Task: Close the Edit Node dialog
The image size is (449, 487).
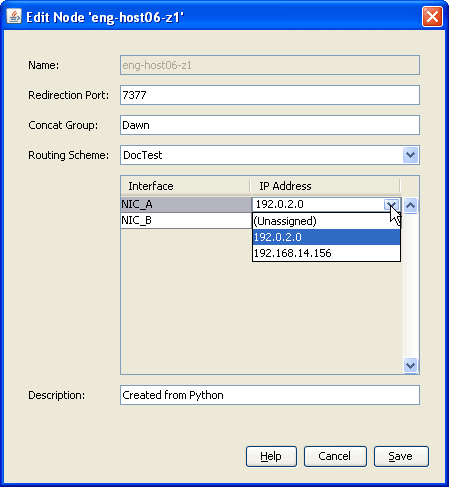Action: (x=432, y=17)
